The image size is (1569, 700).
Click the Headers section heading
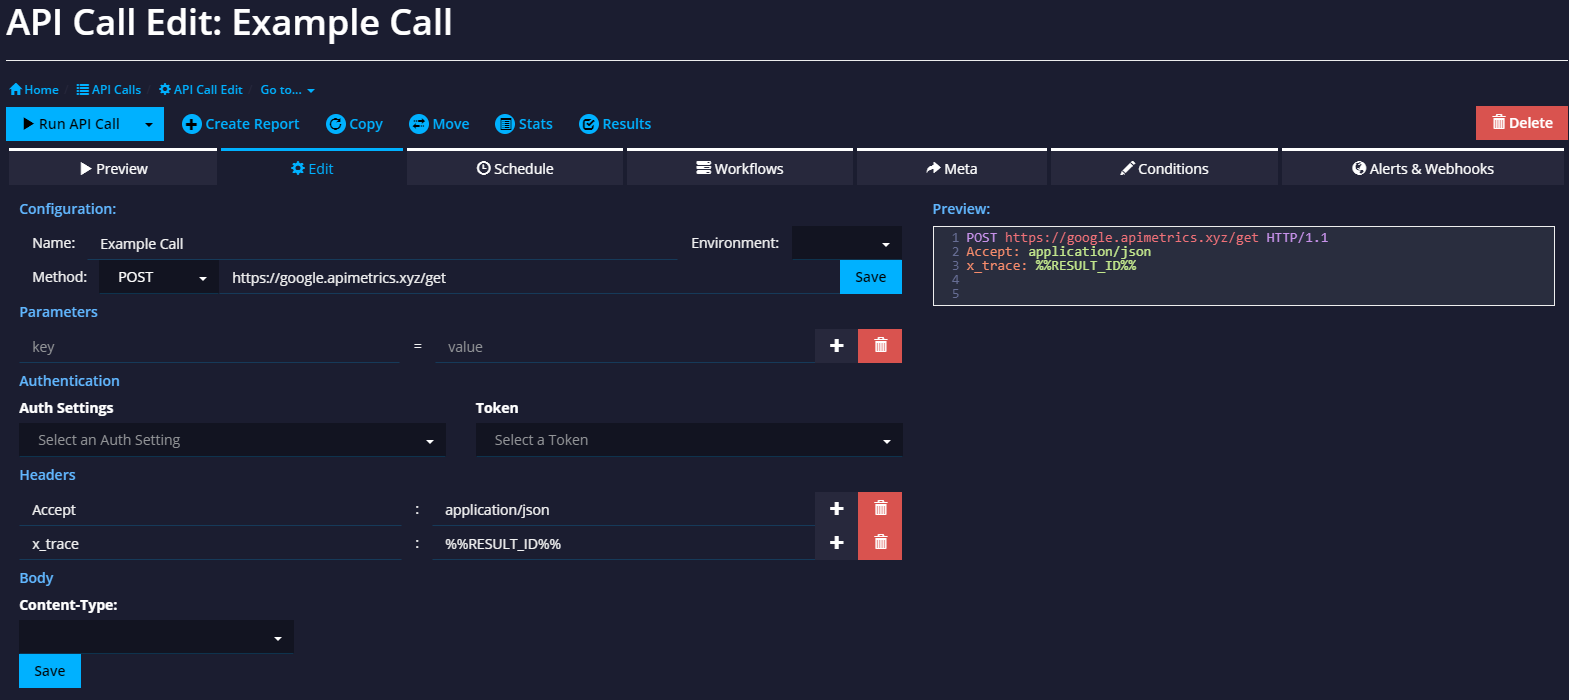[x=47, y=475]
